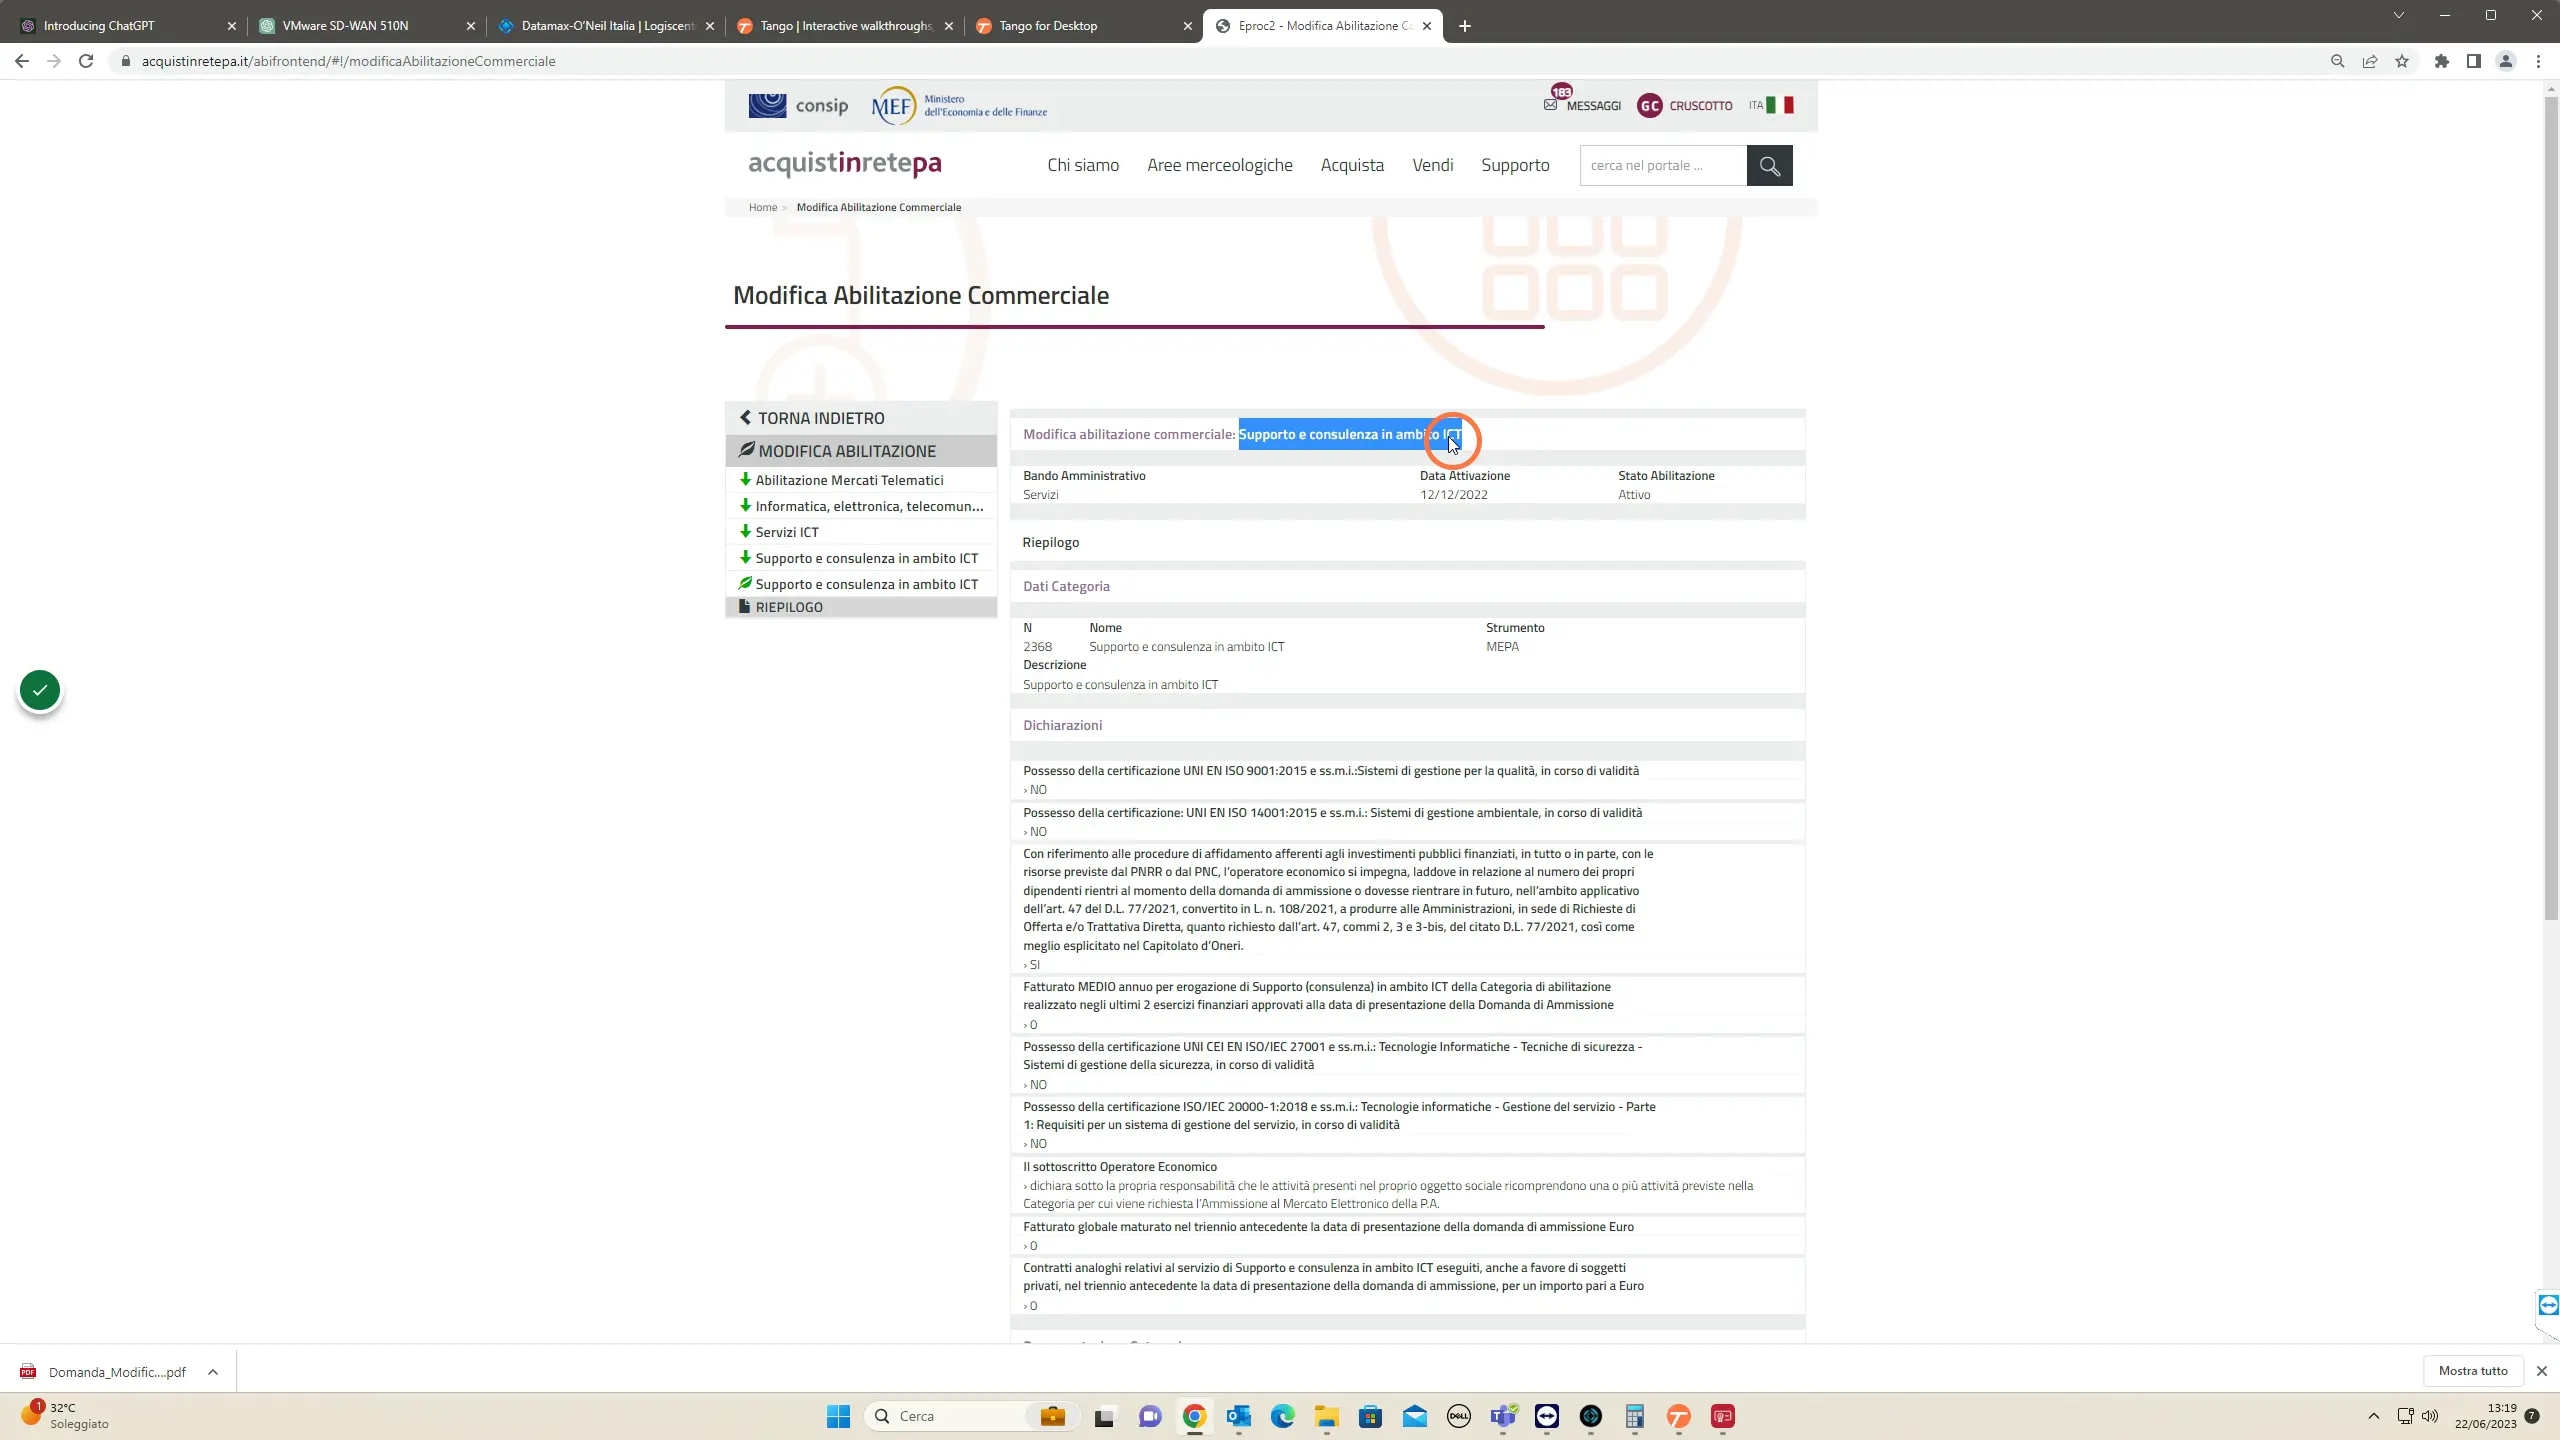
Task: Switch to the Introducing ChatGPT tab
Action: pyautogui.click(x=128, y=26)
